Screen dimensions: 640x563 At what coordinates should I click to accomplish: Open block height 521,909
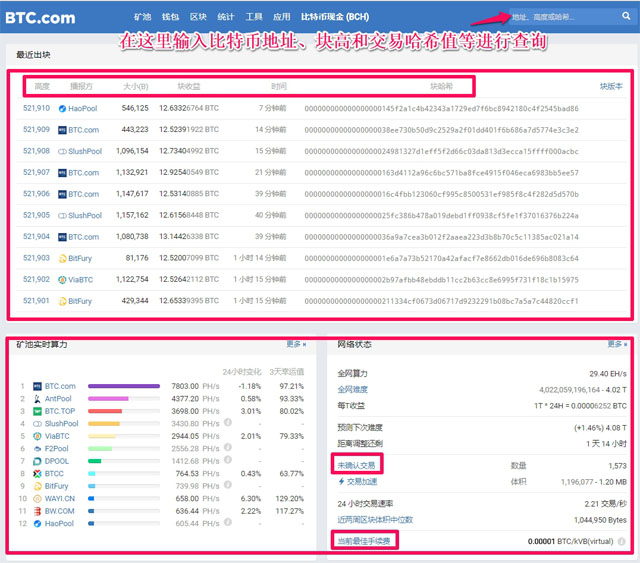click(36, 129)
